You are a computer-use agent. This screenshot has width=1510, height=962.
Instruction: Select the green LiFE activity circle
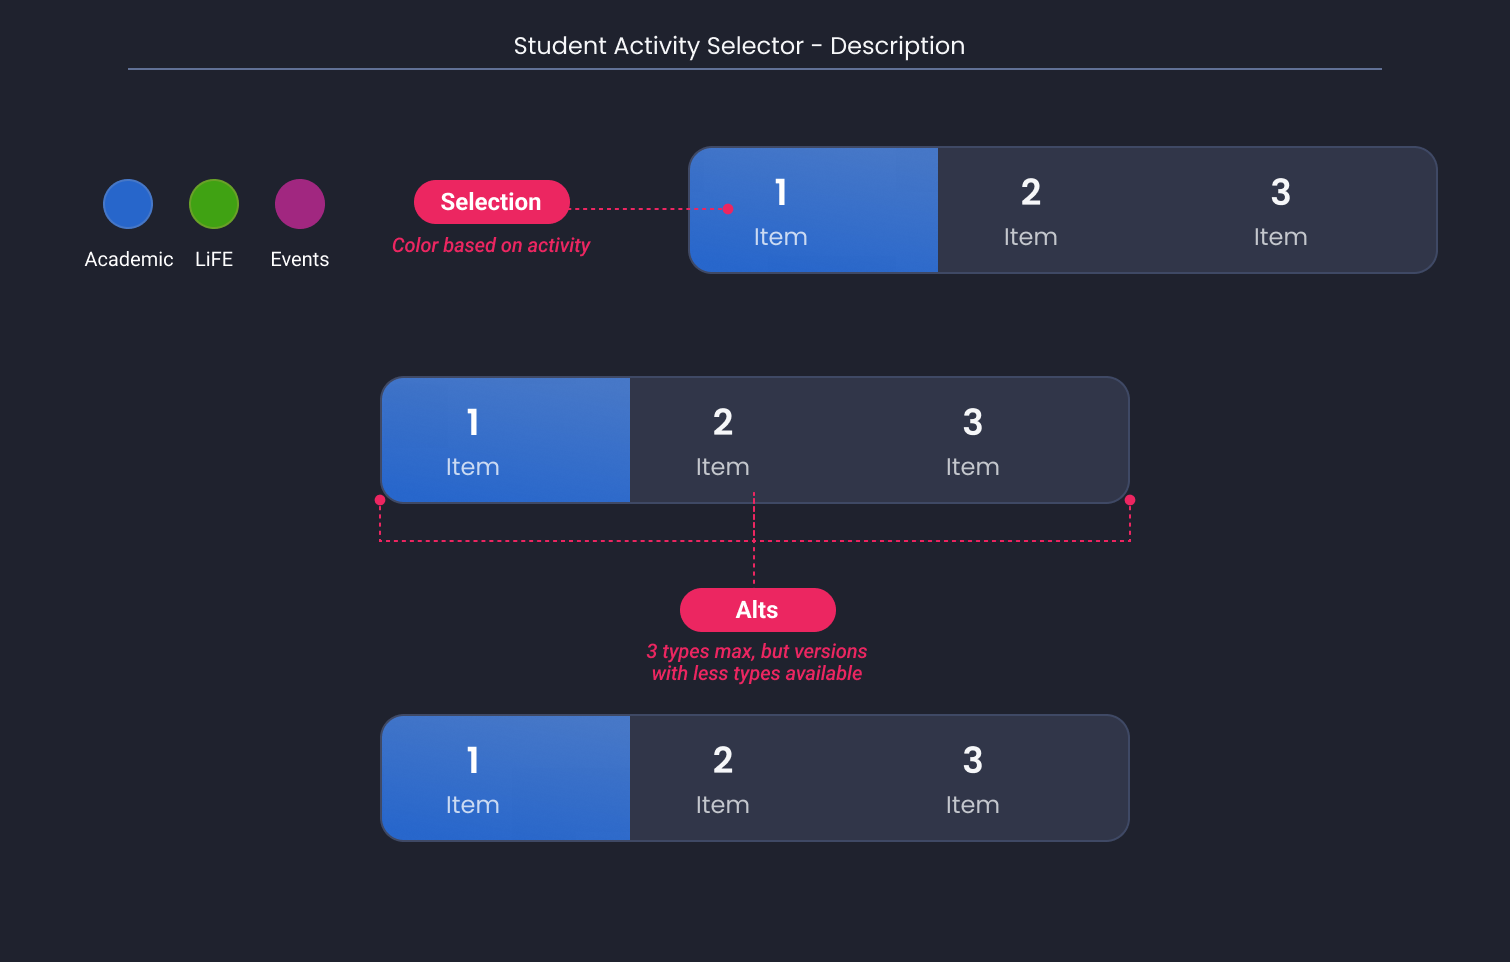click(x=213, y=203)
